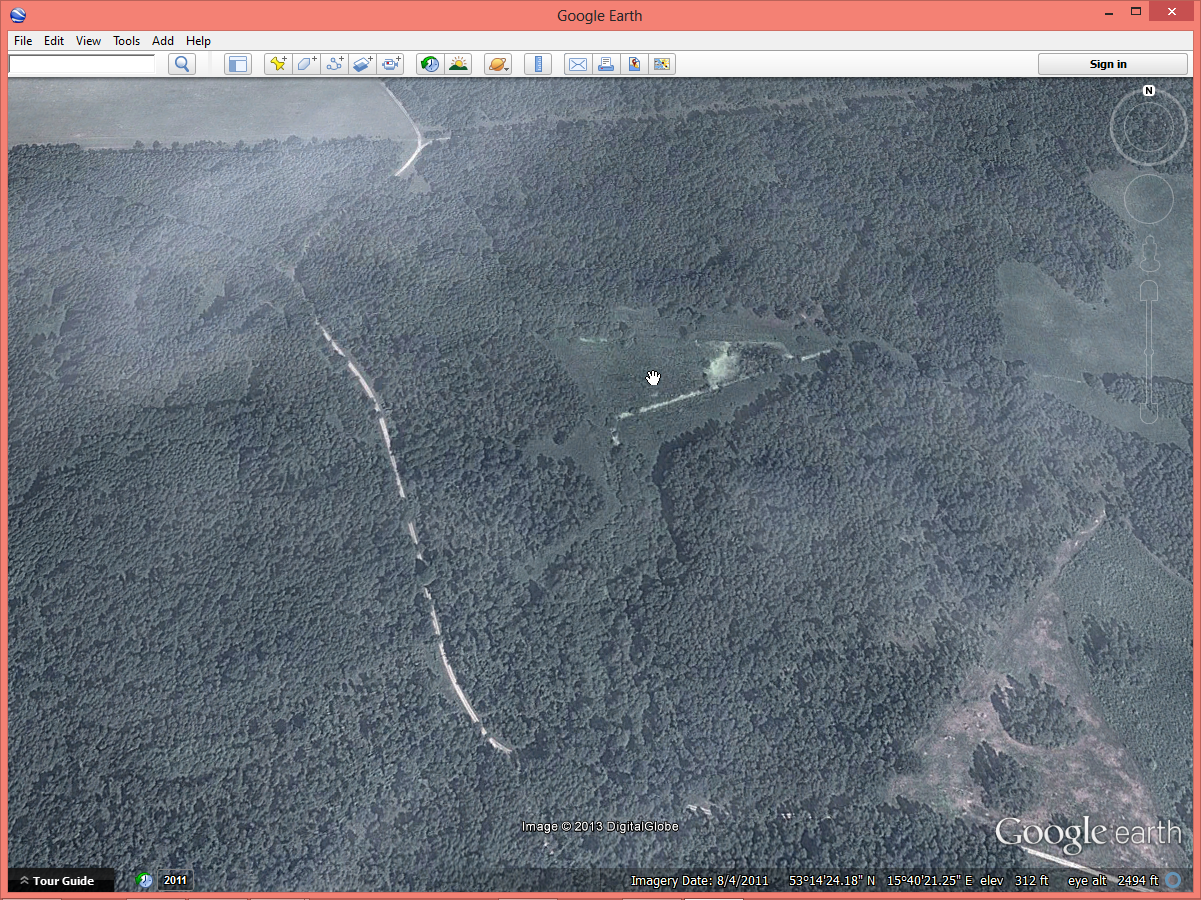
Task: Click the 2011 historical imagery year button
Action: (175, 881)
